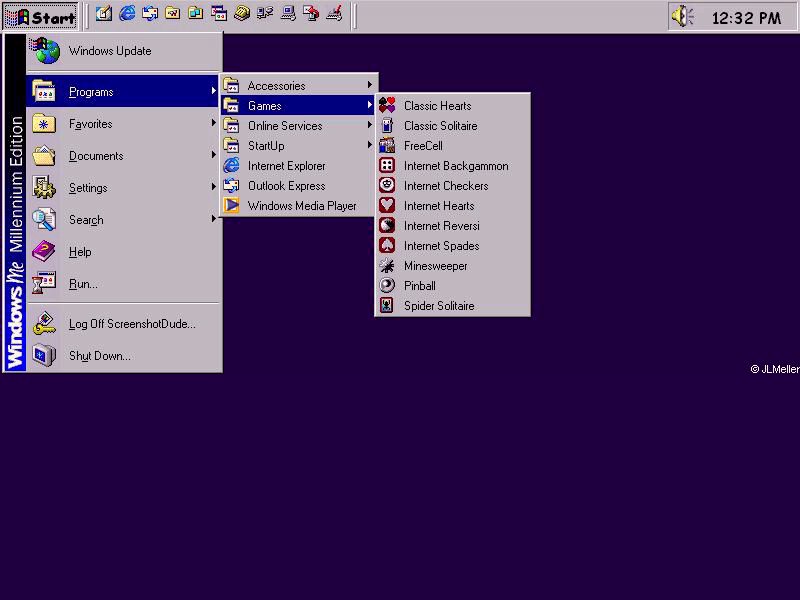Launch Internet Backgammon
Viewport: 800px width, 600px height.
click(x=453, y=166)
